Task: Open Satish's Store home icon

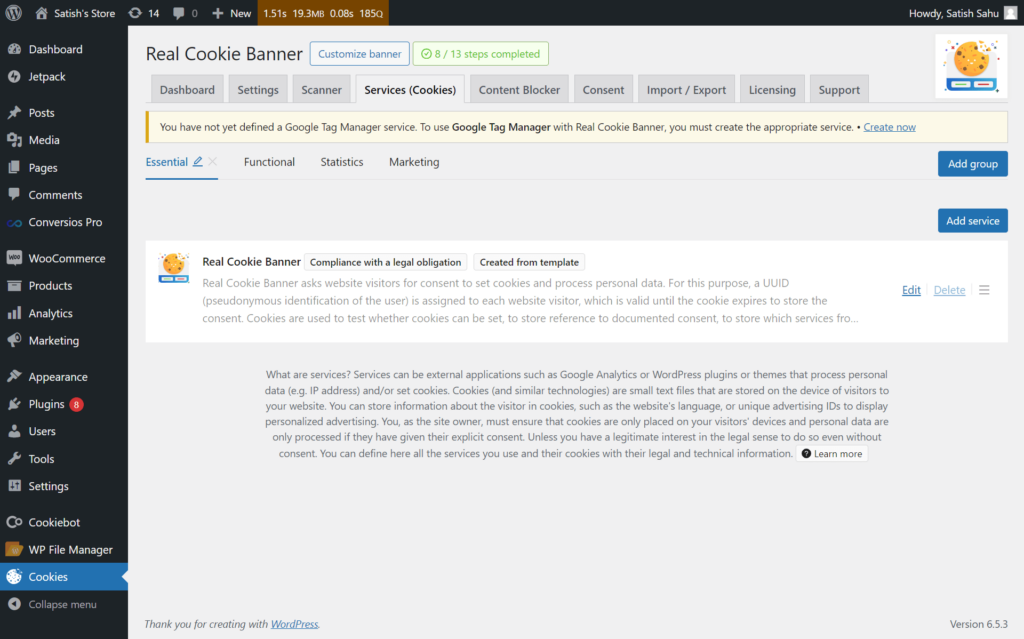Action: click(41, 13)
